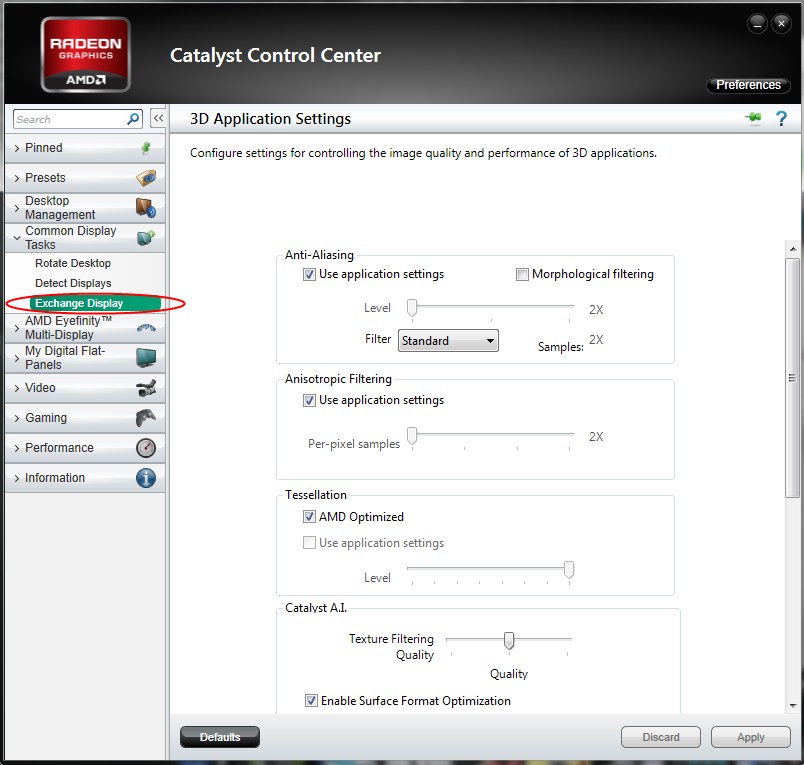Viewport: 804px width, 765px height.
Task: Open the Filter Standard dropdown
Action: [x=448, y=340]
